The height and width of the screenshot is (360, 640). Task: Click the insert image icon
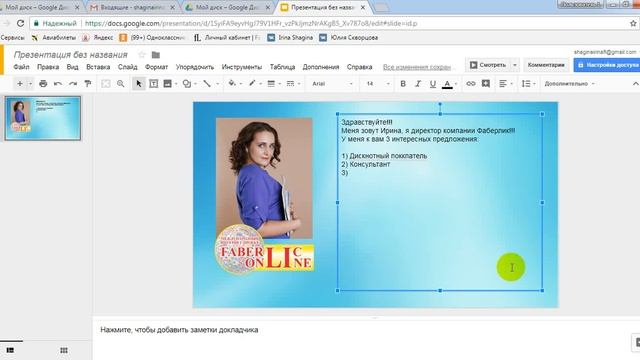(x=167, y=84)
